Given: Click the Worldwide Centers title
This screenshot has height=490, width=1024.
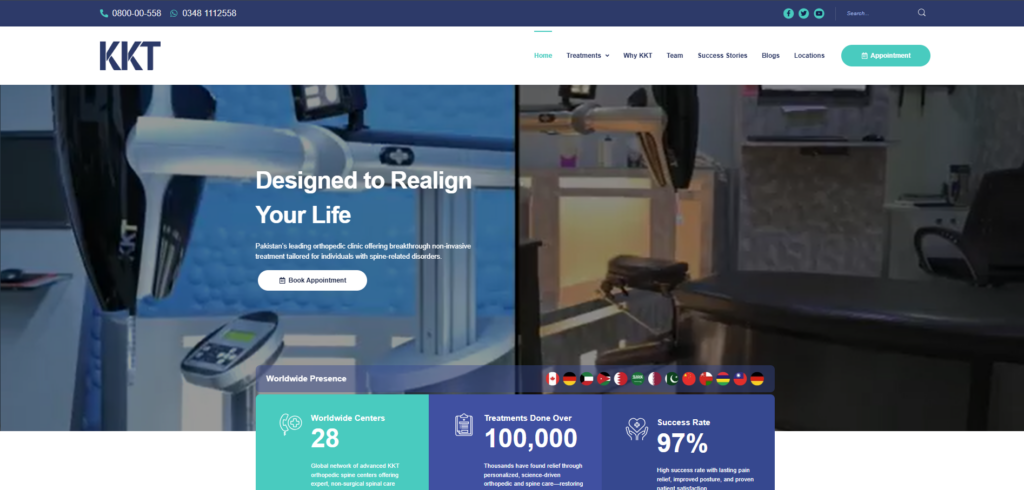Looking at the screenshot, I should pos(347,418).
